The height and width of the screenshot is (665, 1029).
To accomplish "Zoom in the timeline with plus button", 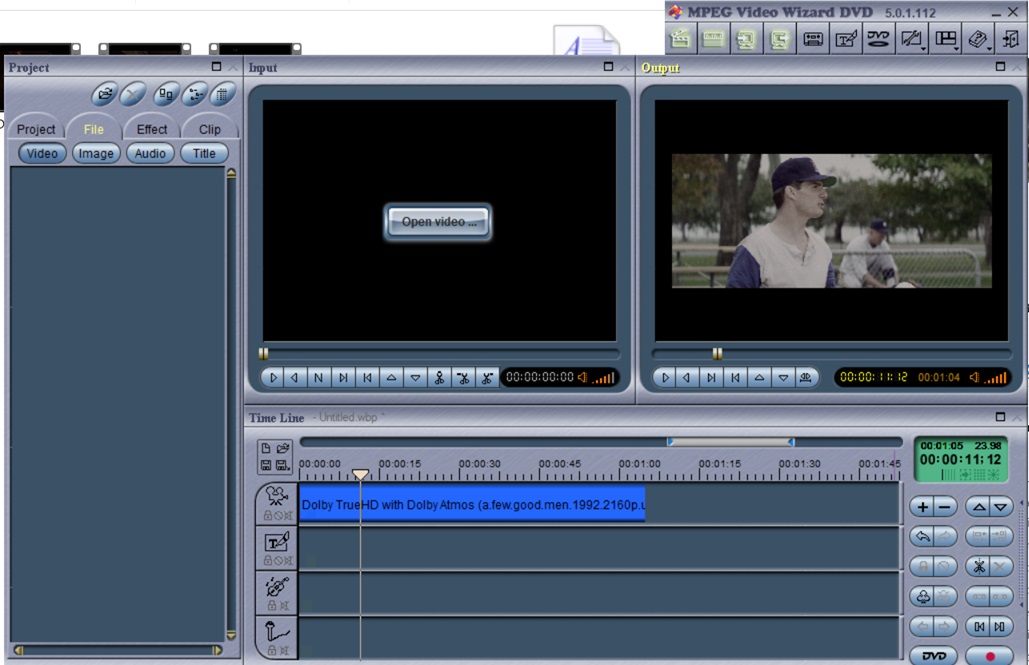I will point(923,507).
